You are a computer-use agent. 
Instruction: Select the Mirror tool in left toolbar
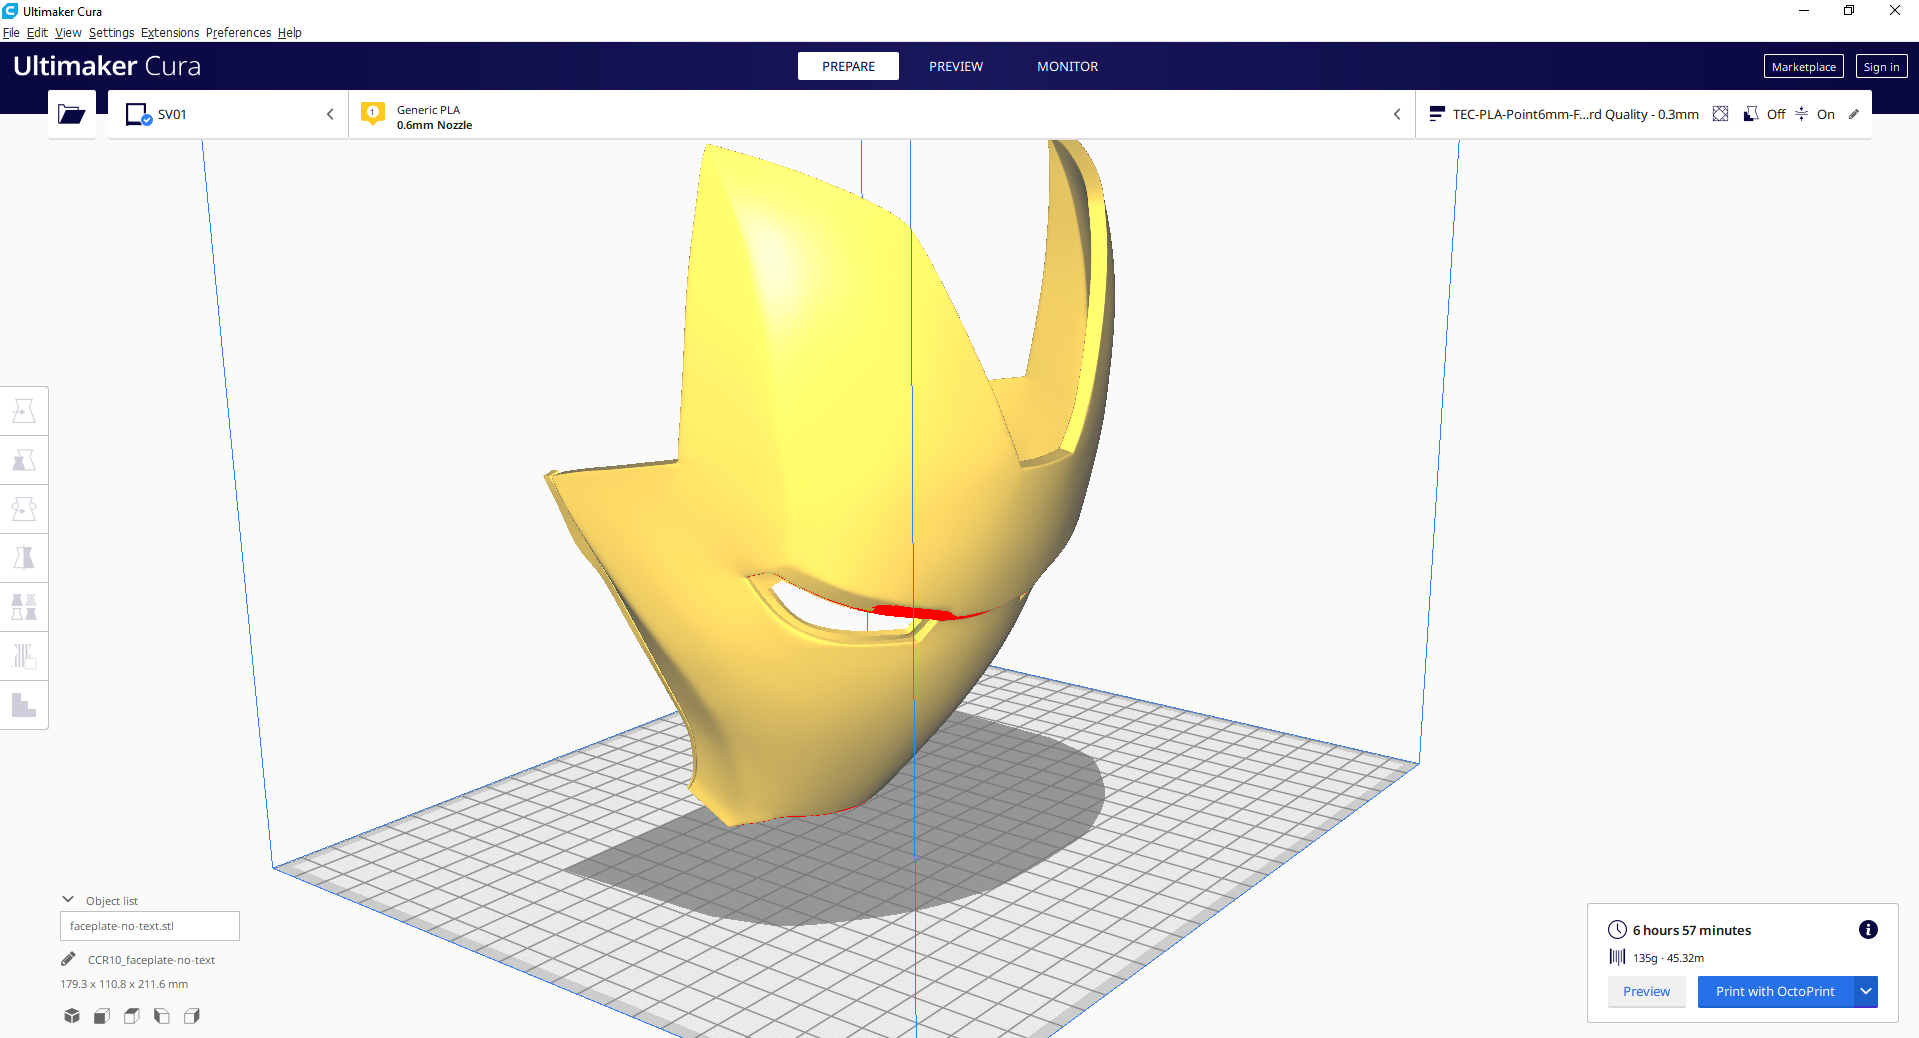[x=24, y=558]
